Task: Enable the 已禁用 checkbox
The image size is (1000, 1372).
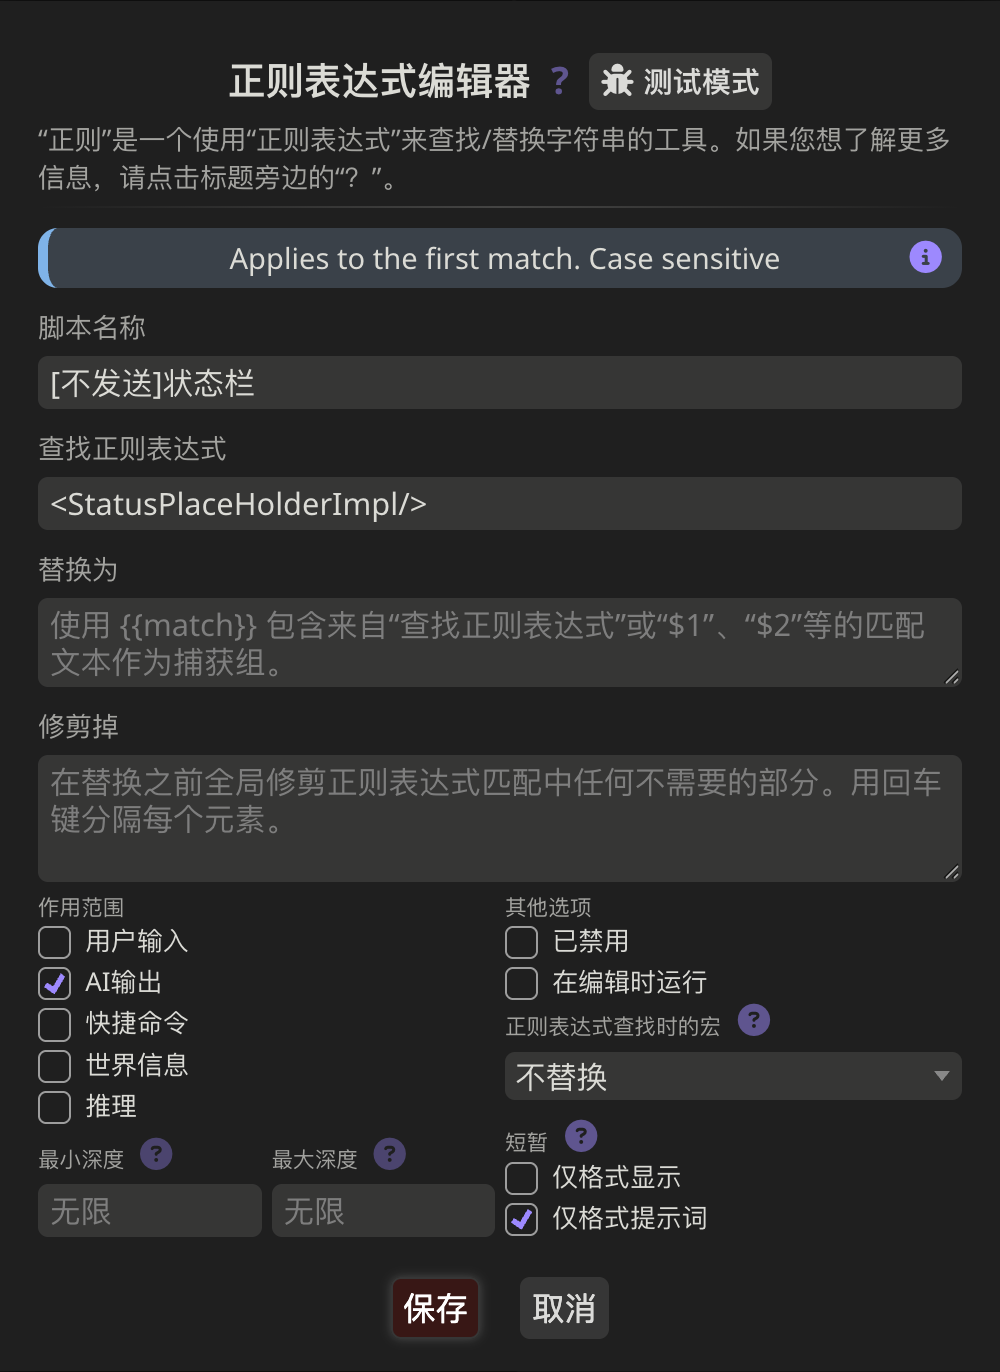Action: [521, 942]
